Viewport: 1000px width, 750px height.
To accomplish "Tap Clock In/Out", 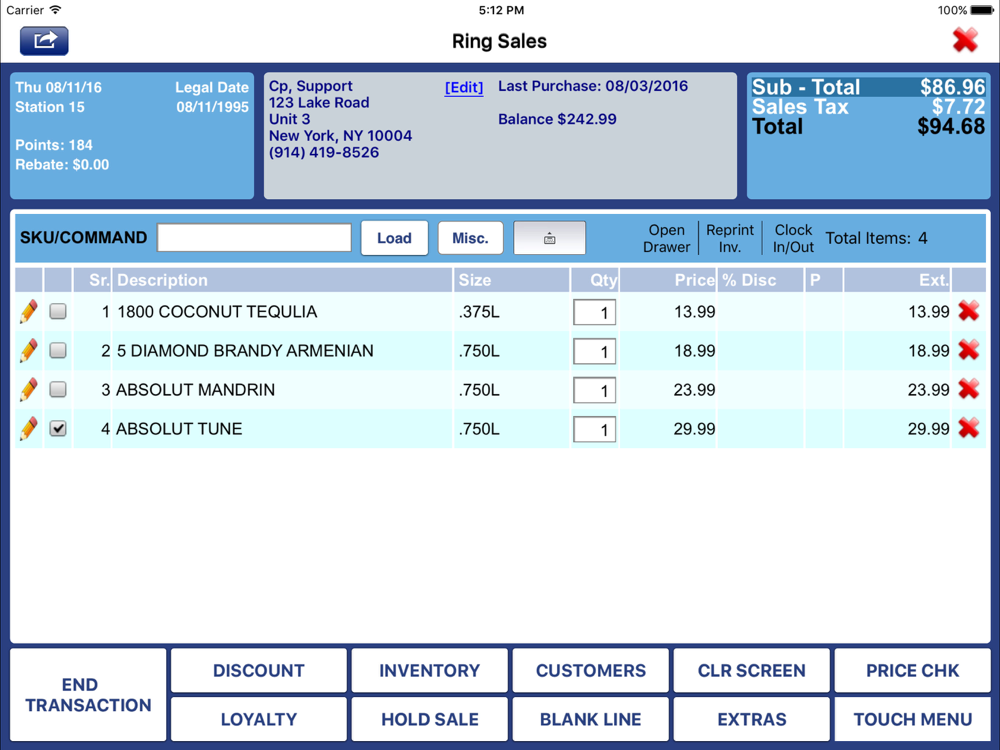I will (x=793, y=238).
